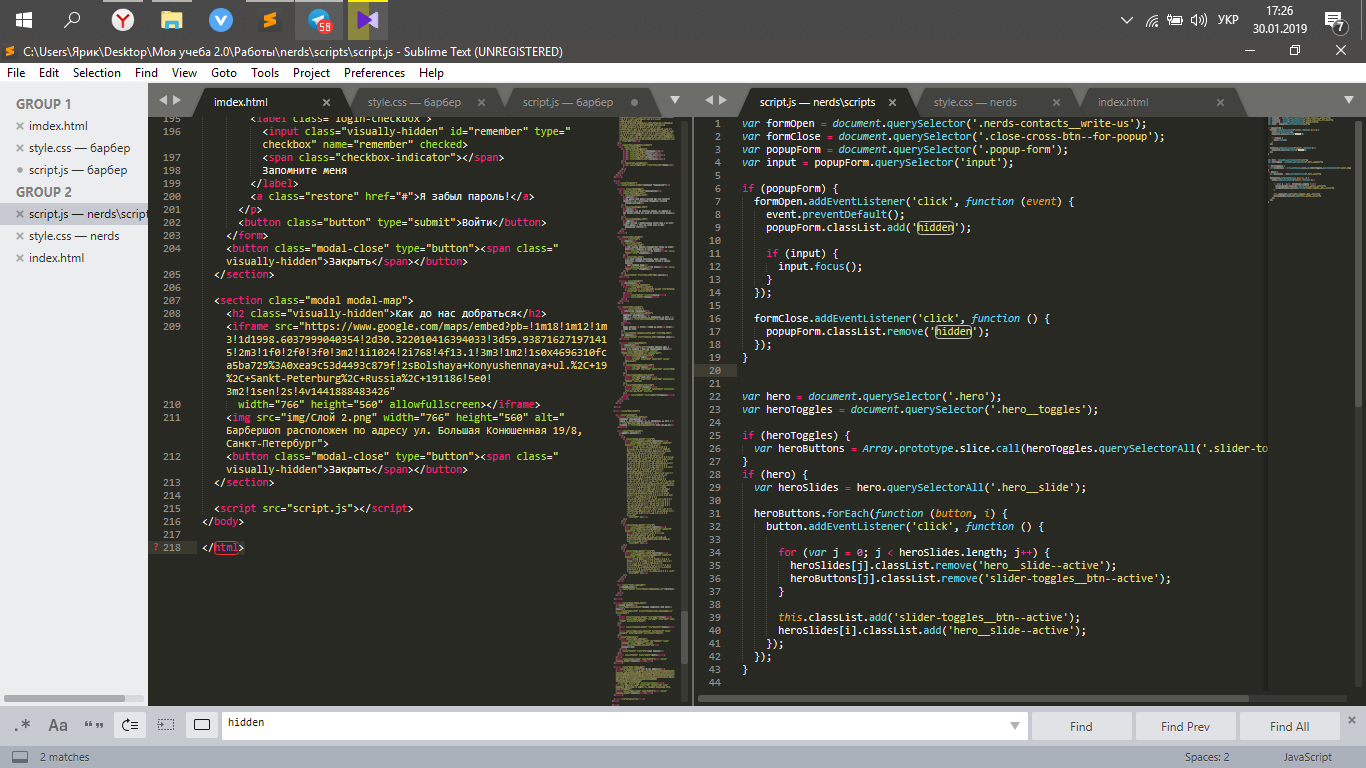This screenshot has height=768, width=1366.
Task: Close script.js — барбер in the sidebar
Action: tap(20, 170)
